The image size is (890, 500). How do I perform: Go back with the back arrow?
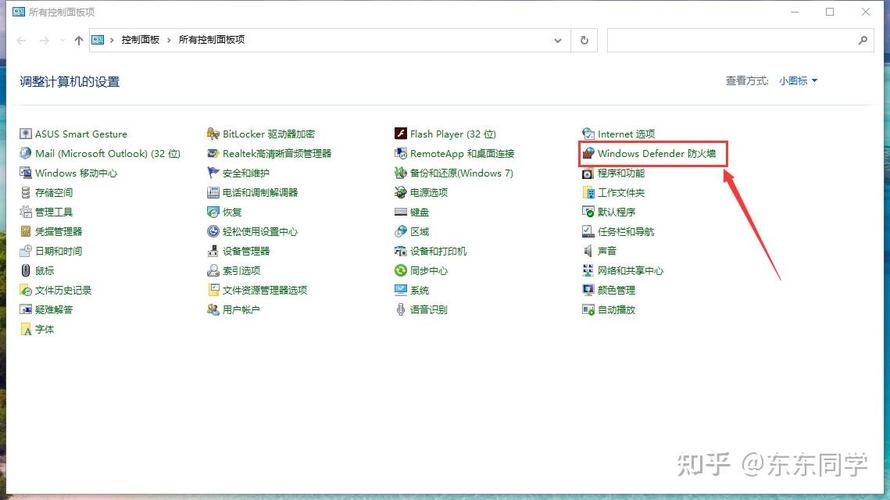click(x=22, y=40)
